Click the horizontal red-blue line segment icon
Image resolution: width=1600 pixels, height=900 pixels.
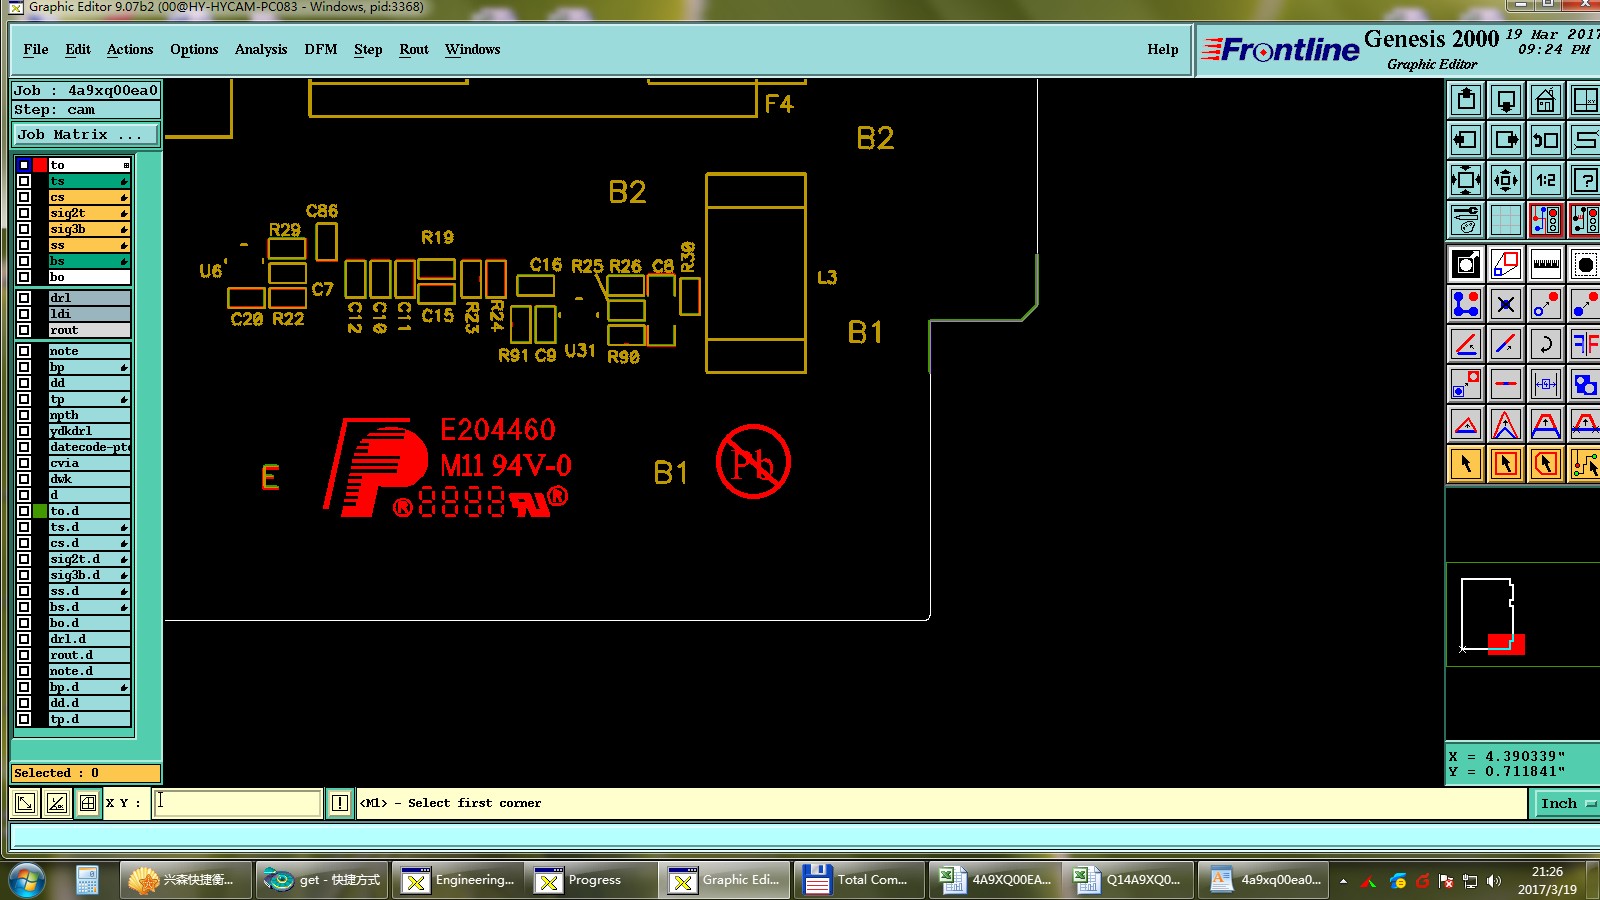[x=1506, y=384]
